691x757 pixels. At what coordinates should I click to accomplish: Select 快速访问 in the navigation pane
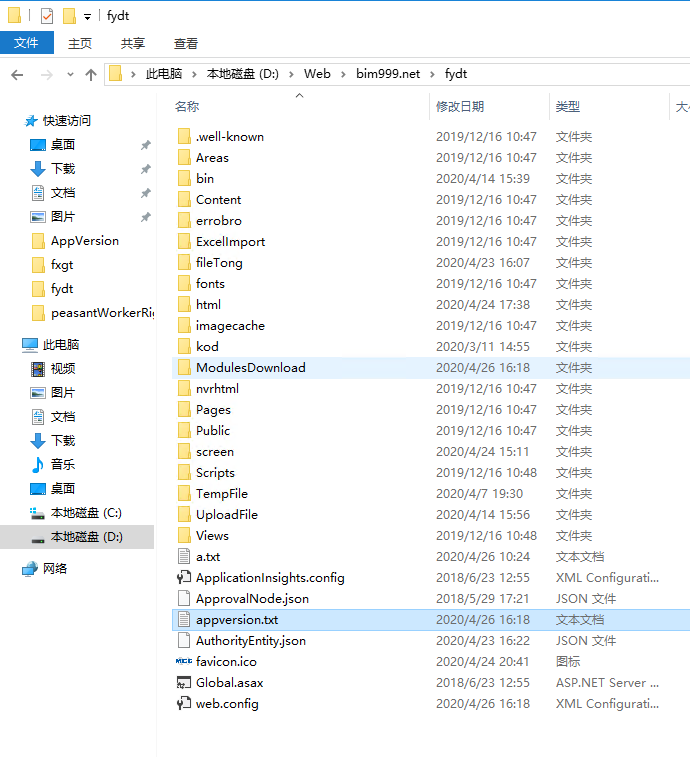pos(67,121)
